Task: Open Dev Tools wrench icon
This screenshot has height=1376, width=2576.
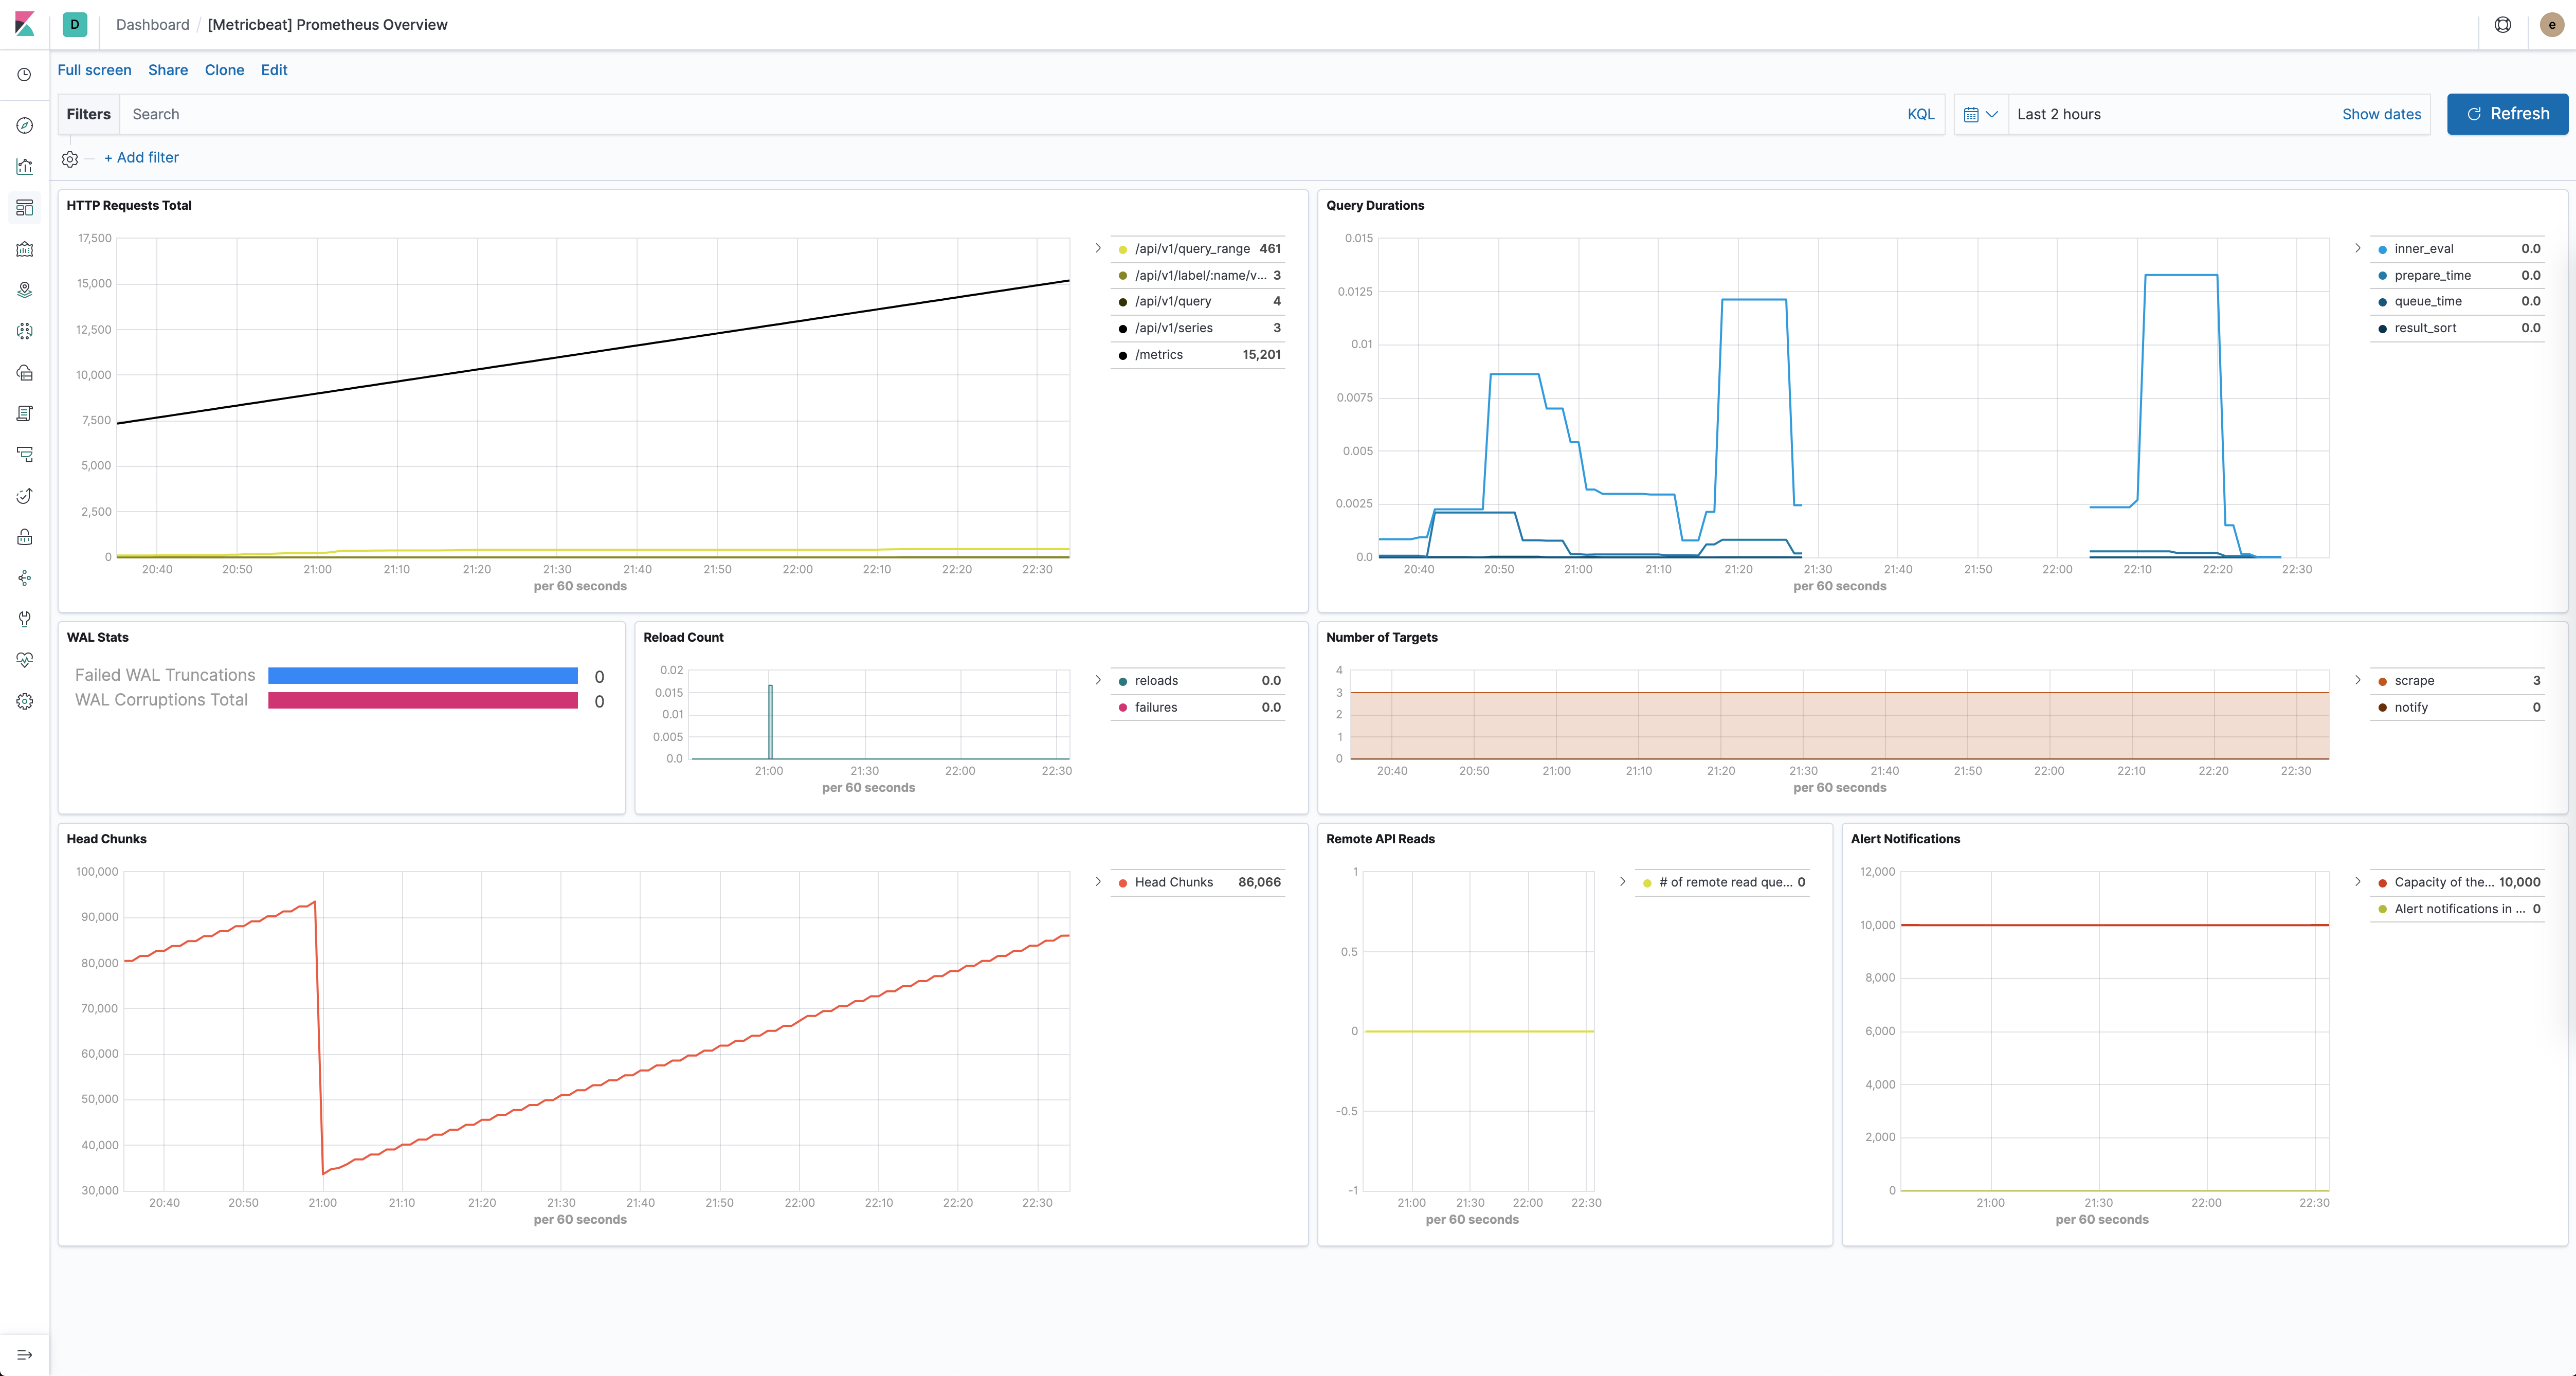Action: (24, 619)
